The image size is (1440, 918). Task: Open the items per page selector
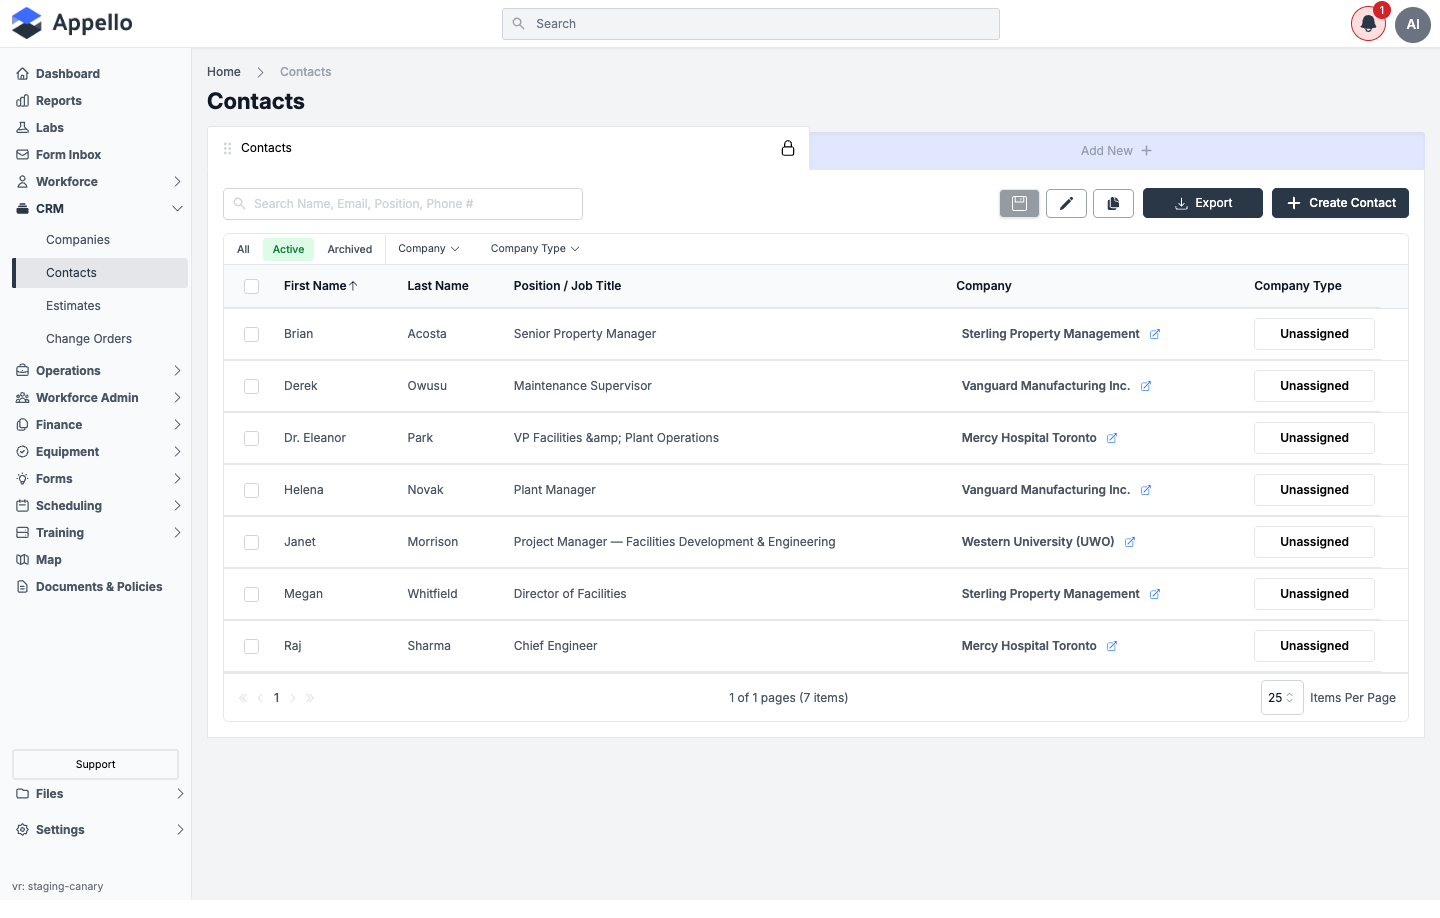(1281, 698)
